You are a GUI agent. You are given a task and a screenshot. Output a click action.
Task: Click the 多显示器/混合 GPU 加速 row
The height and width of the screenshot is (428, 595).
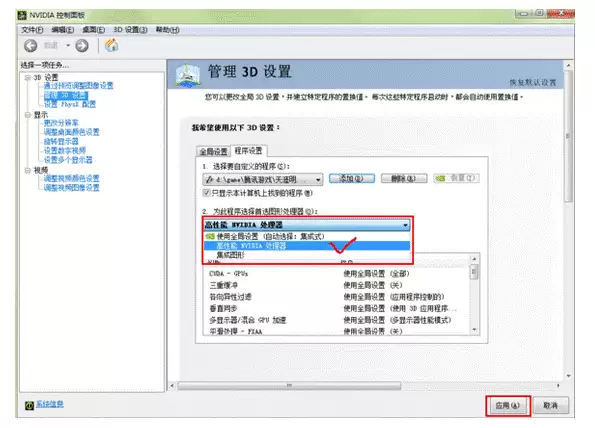point(337,320)
